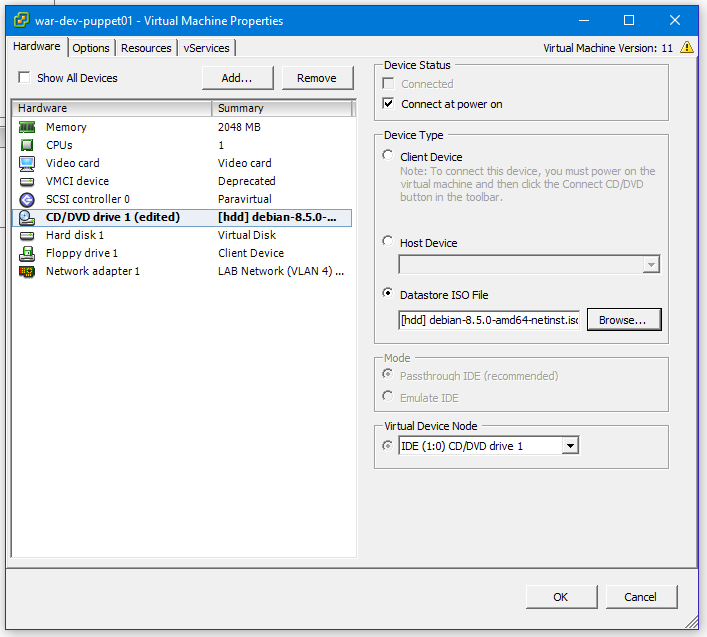Select Emulate IDE mode radio button

387,396
